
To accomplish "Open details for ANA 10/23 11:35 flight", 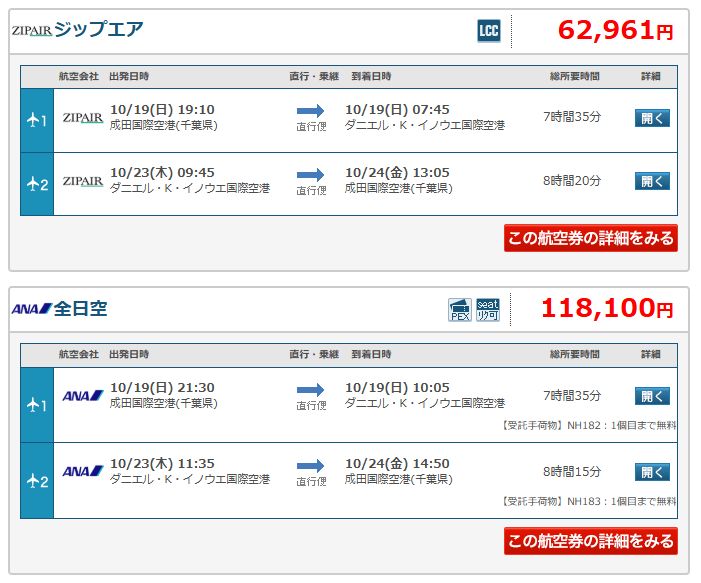I will tap(652, 472).
